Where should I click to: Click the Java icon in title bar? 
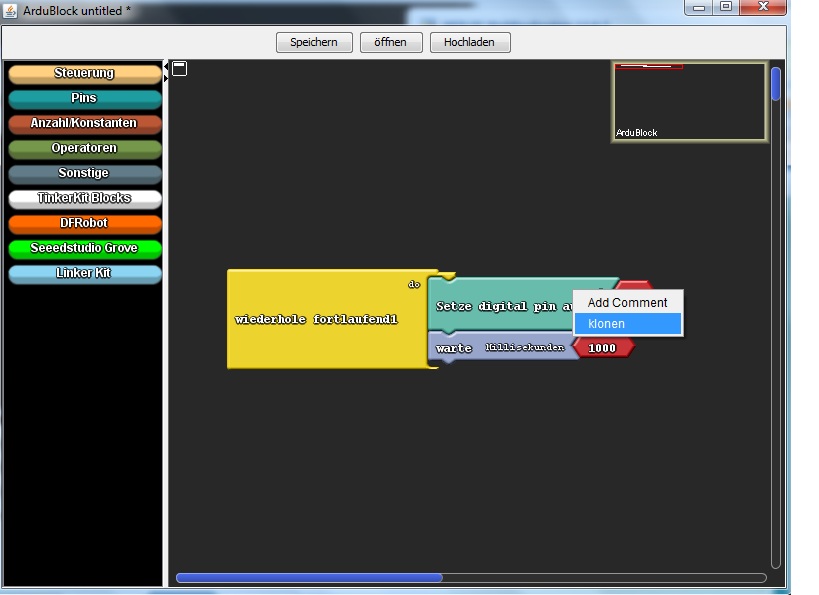pyautogui.click(x=11, y=9)
